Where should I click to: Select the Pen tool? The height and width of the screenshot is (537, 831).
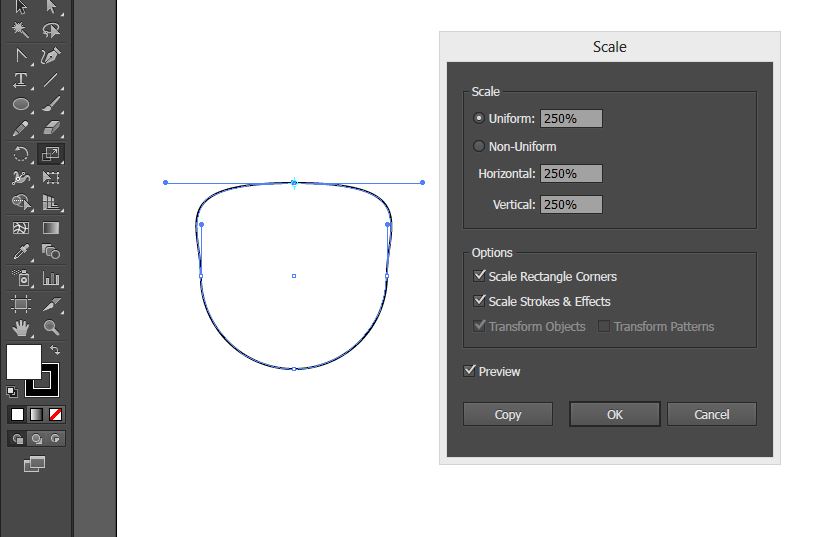coord(51,56)
